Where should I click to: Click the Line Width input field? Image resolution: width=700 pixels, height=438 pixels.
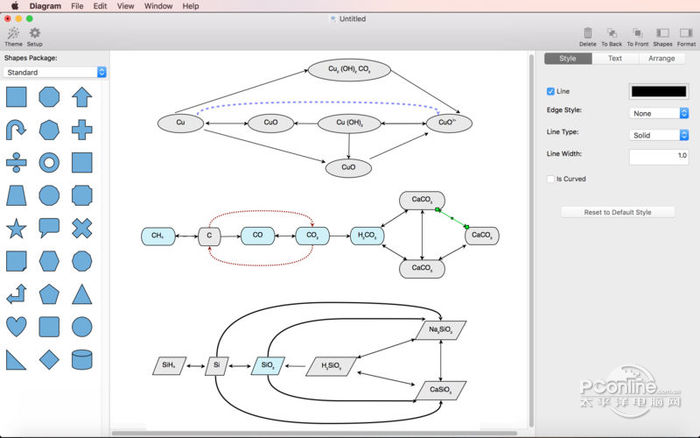659,156
